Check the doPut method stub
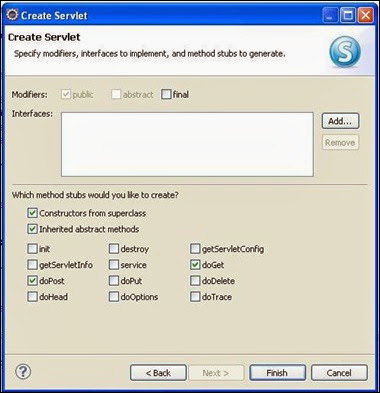 click(x=114, y=281)
